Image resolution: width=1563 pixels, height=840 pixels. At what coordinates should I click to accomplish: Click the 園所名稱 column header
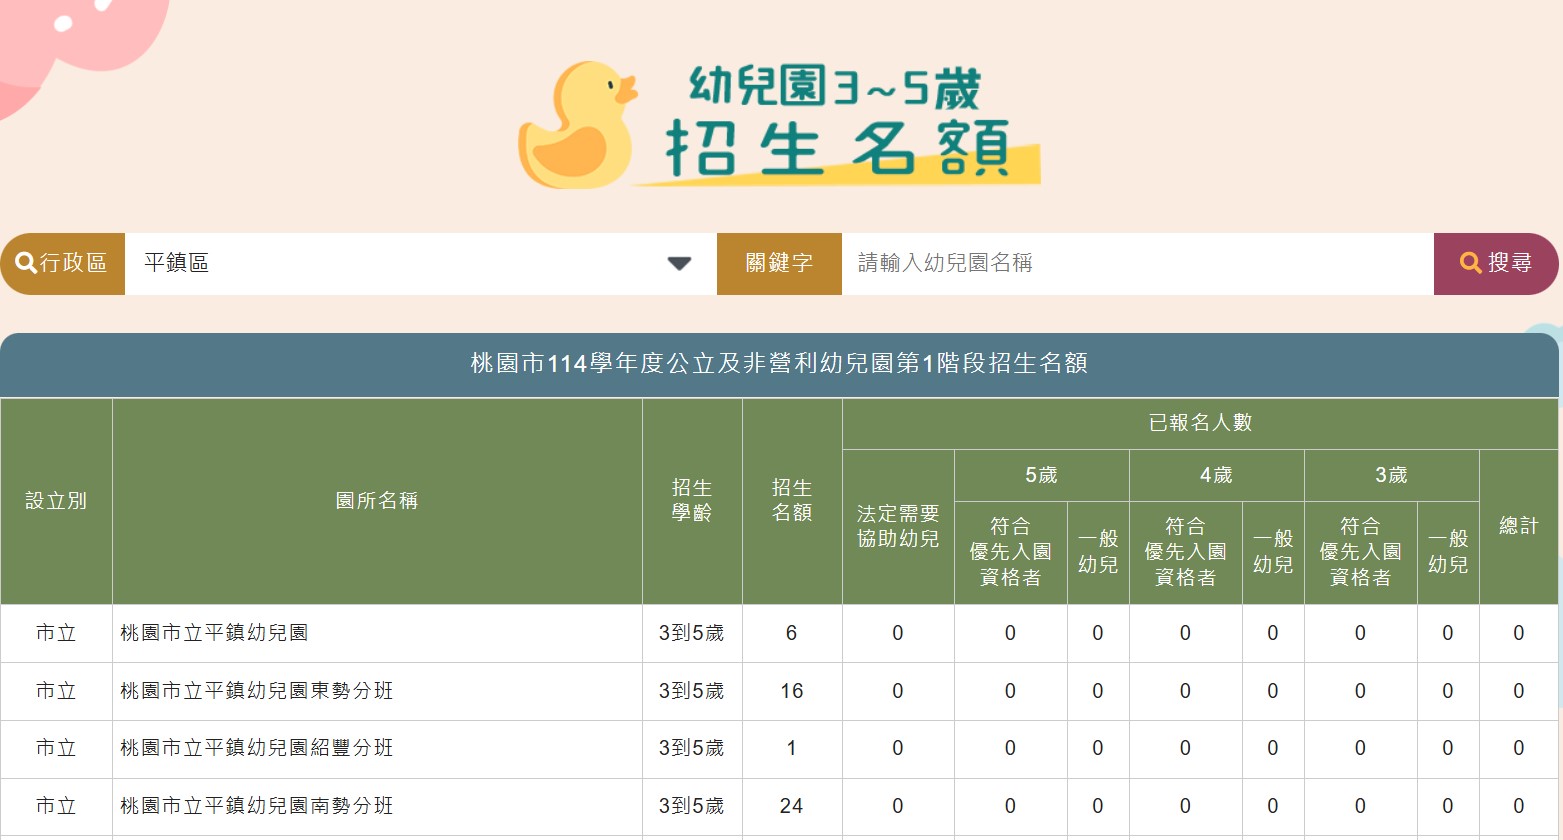coord(377,500)
